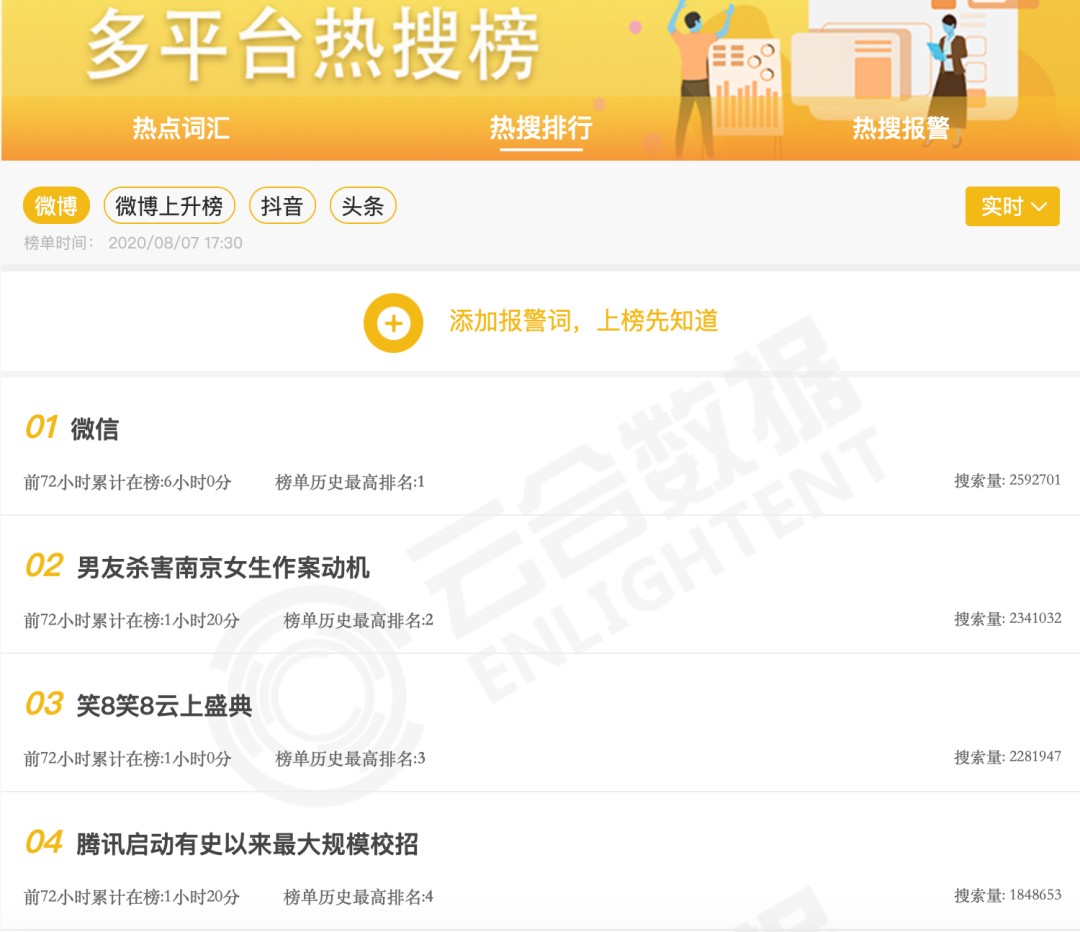Click search volume 搜索量: 1848653
This screenshot has width=1080, height=932.
point(1007,895)
